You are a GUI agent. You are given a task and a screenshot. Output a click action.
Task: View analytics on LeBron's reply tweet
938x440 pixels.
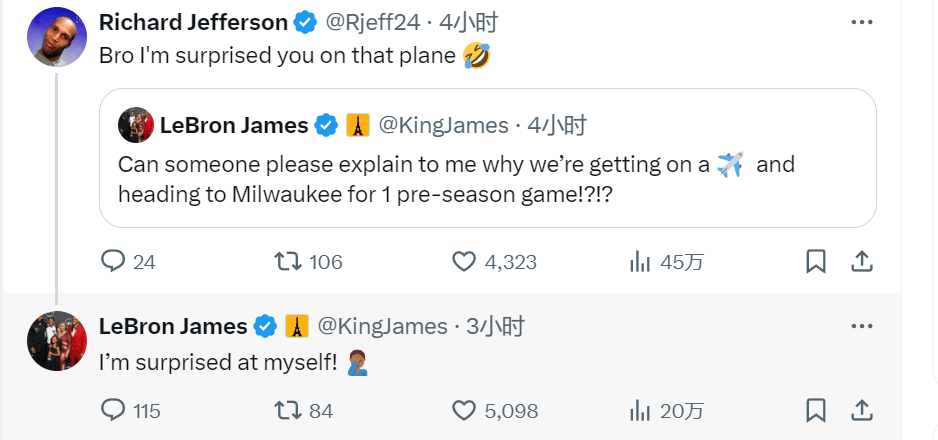pos(639,410)
